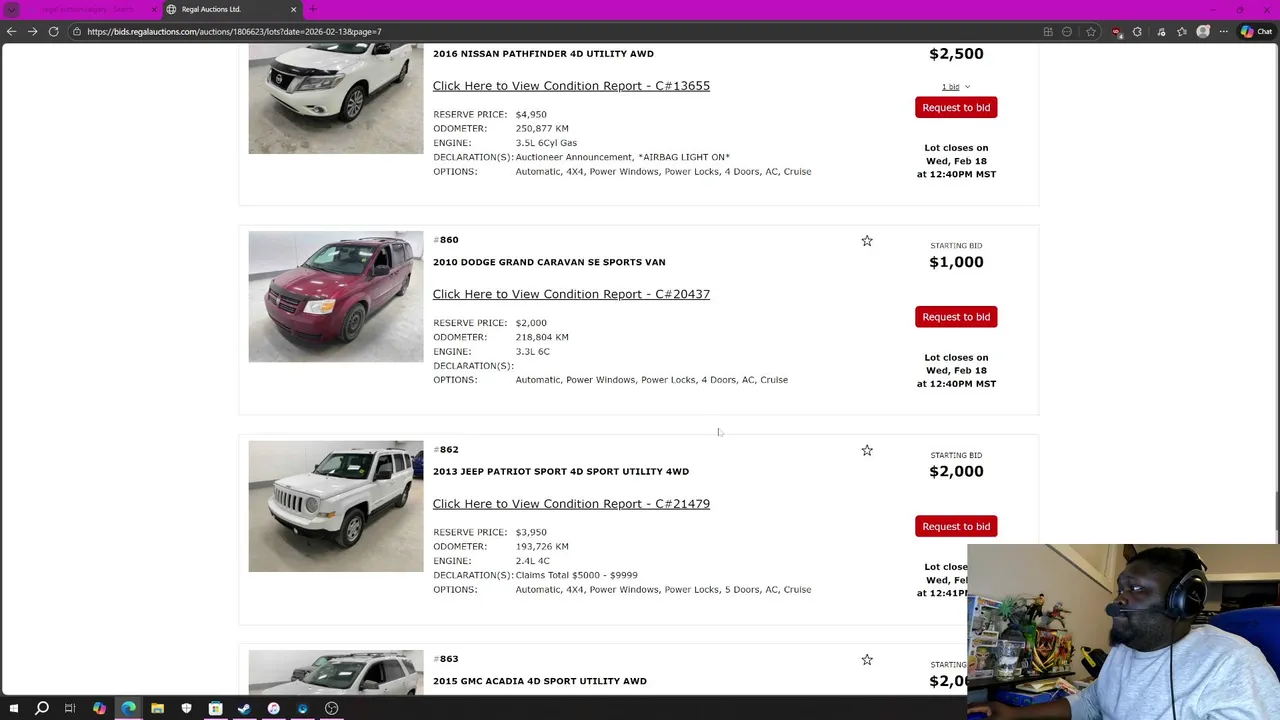Open Copilot Chat in the browser toolbar

coord(1256,32)
